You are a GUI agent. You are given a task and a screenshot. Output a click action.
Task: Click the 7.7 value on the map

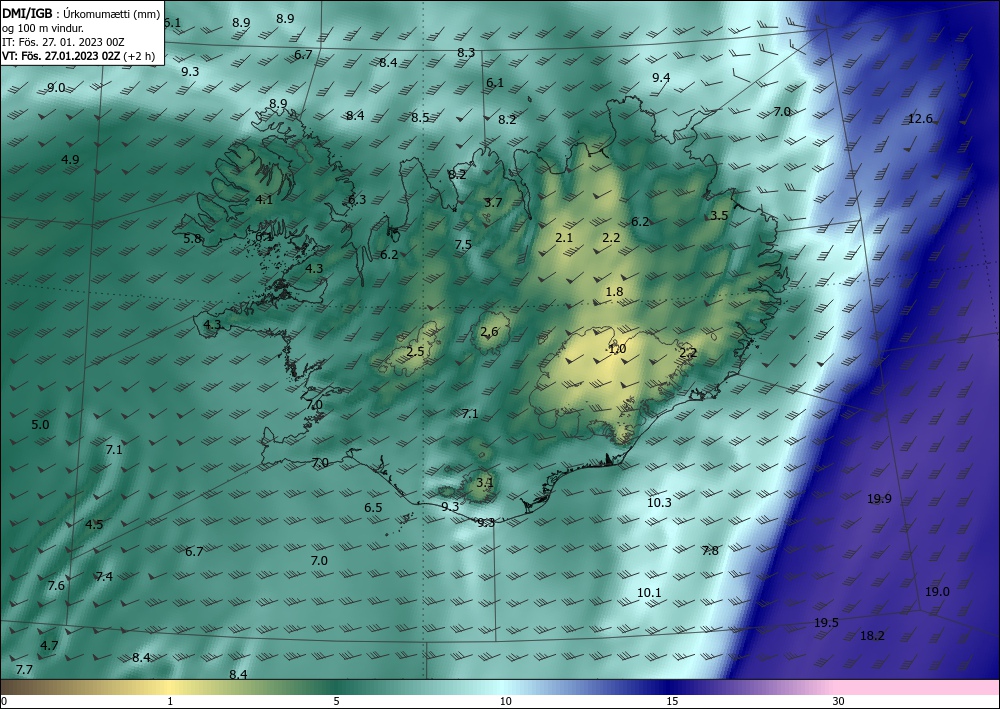[24, 669]
